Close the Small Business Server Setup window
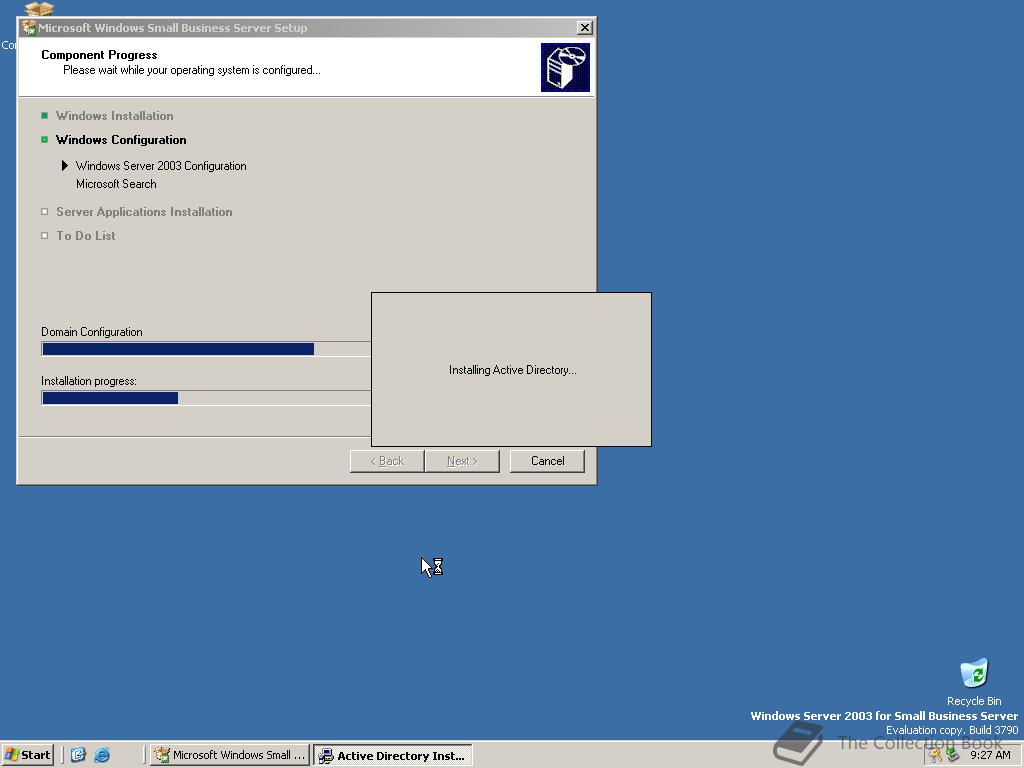 [x=584, y=27]
